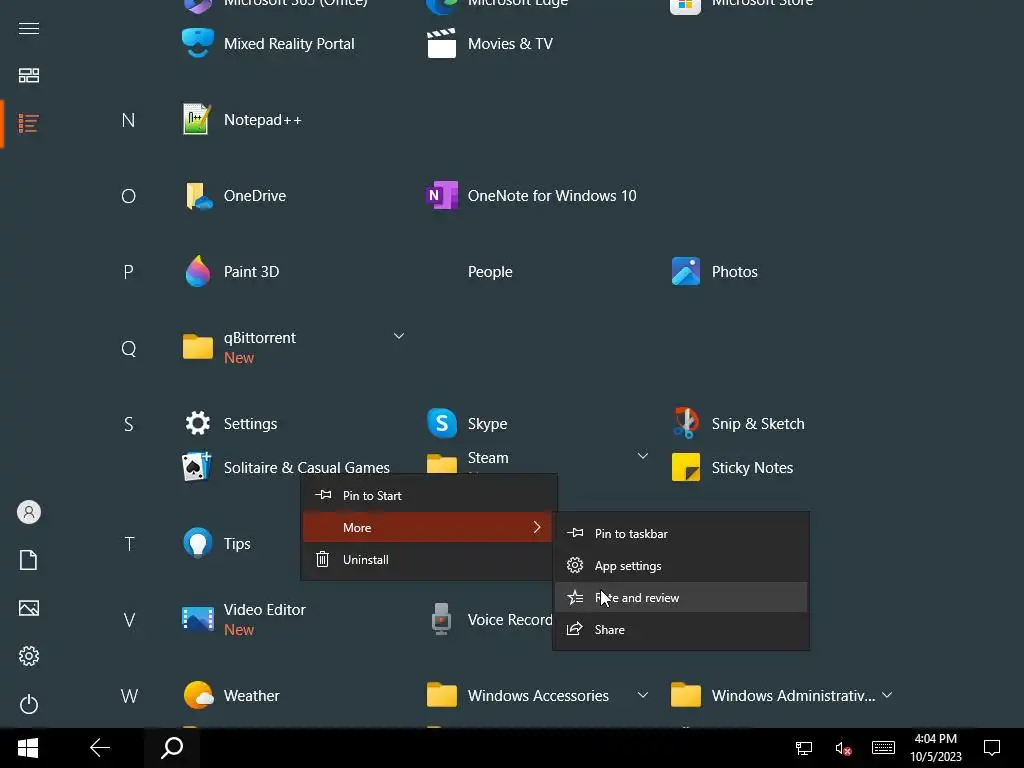Choose Pin to Start in context menu
This screenshot has width=1024, height=768.
428,496
